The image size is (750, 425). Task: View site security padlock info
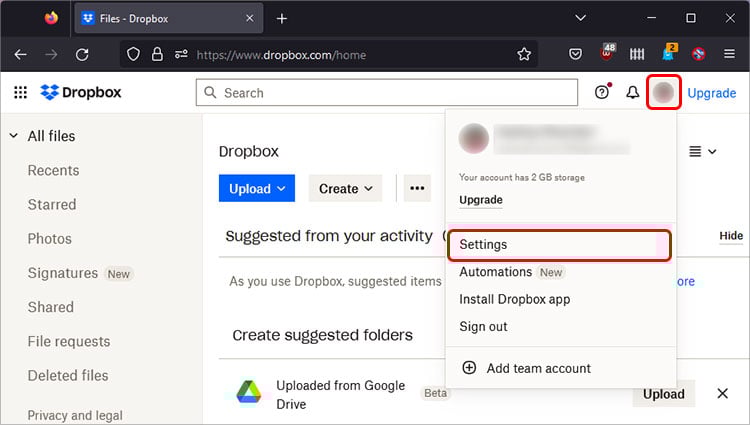click(157, 54)
